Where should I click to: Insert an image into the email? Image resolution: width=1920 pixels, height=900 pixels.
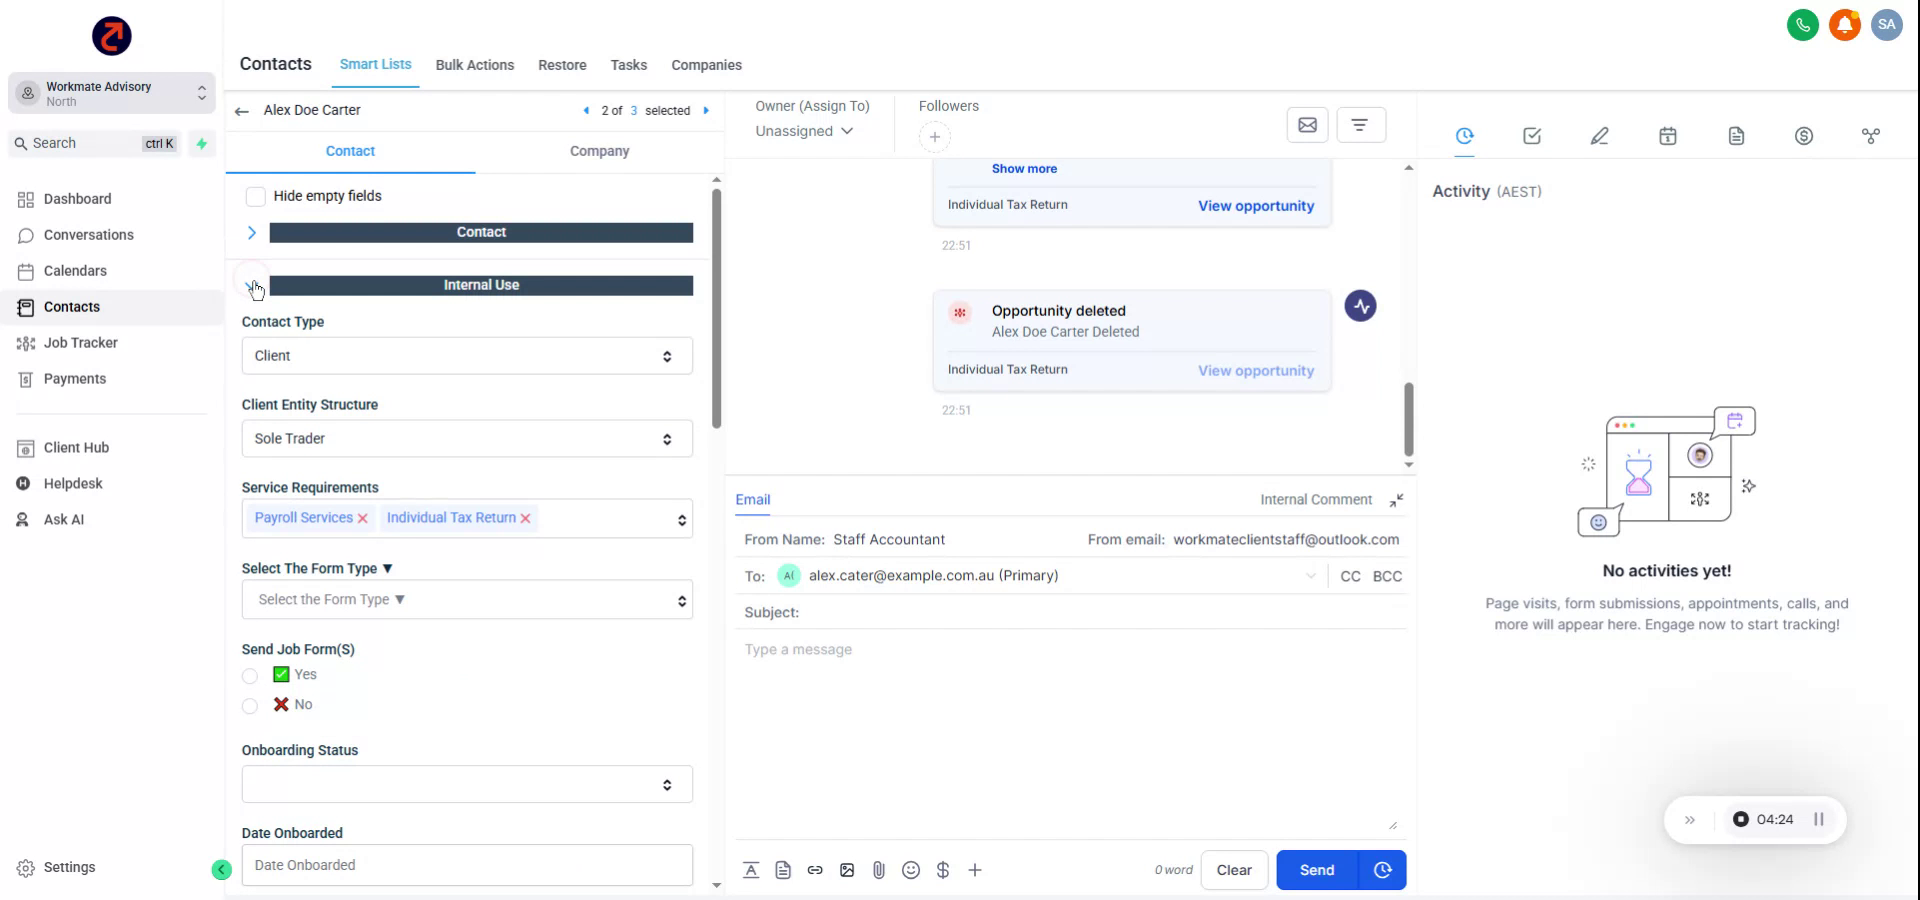847,870
